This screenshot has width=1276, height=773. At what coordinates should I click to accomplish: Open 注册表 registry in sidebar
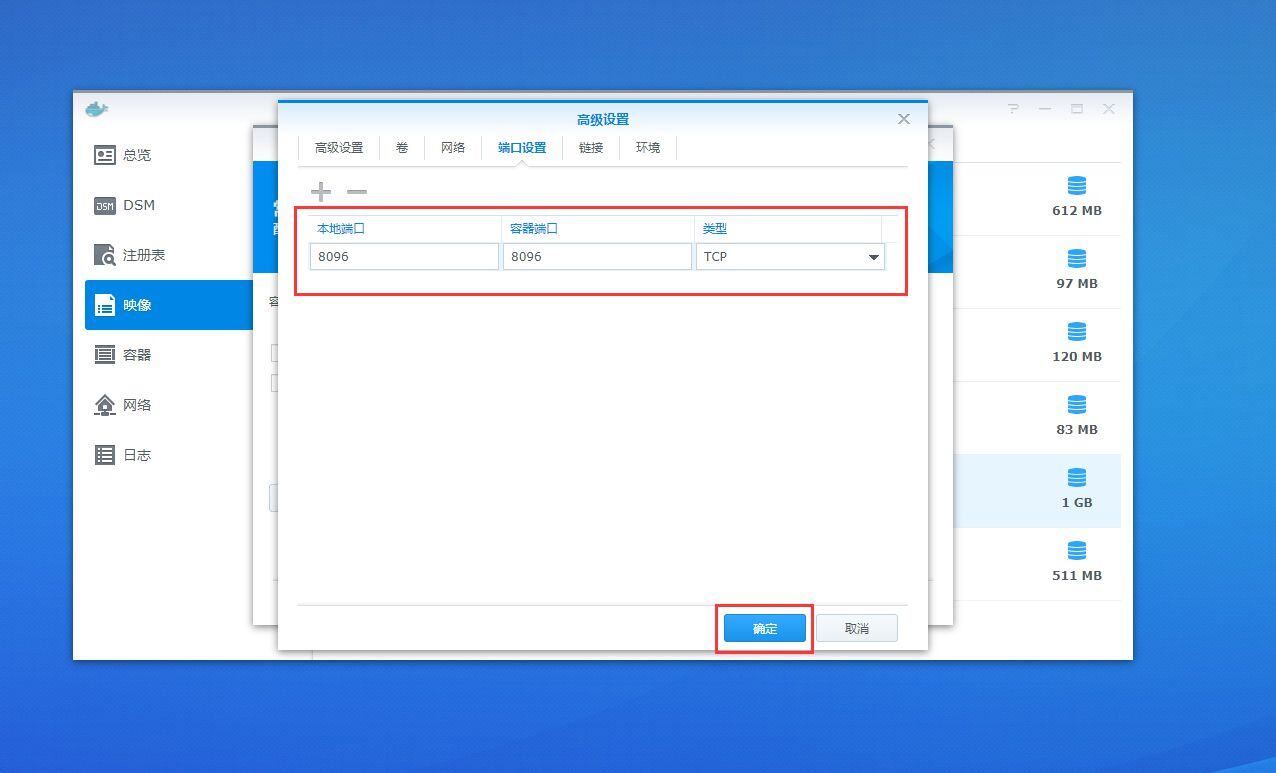(x=143, y=255)
